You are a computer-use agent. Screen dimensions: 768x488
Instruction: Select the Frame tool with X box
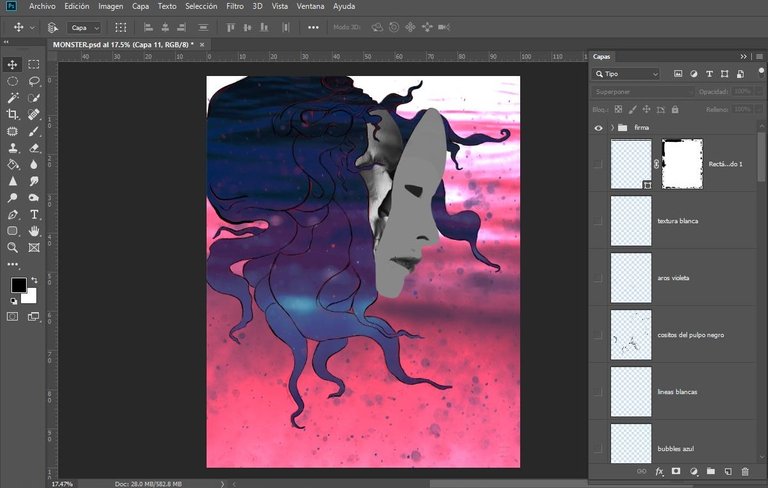34,247
